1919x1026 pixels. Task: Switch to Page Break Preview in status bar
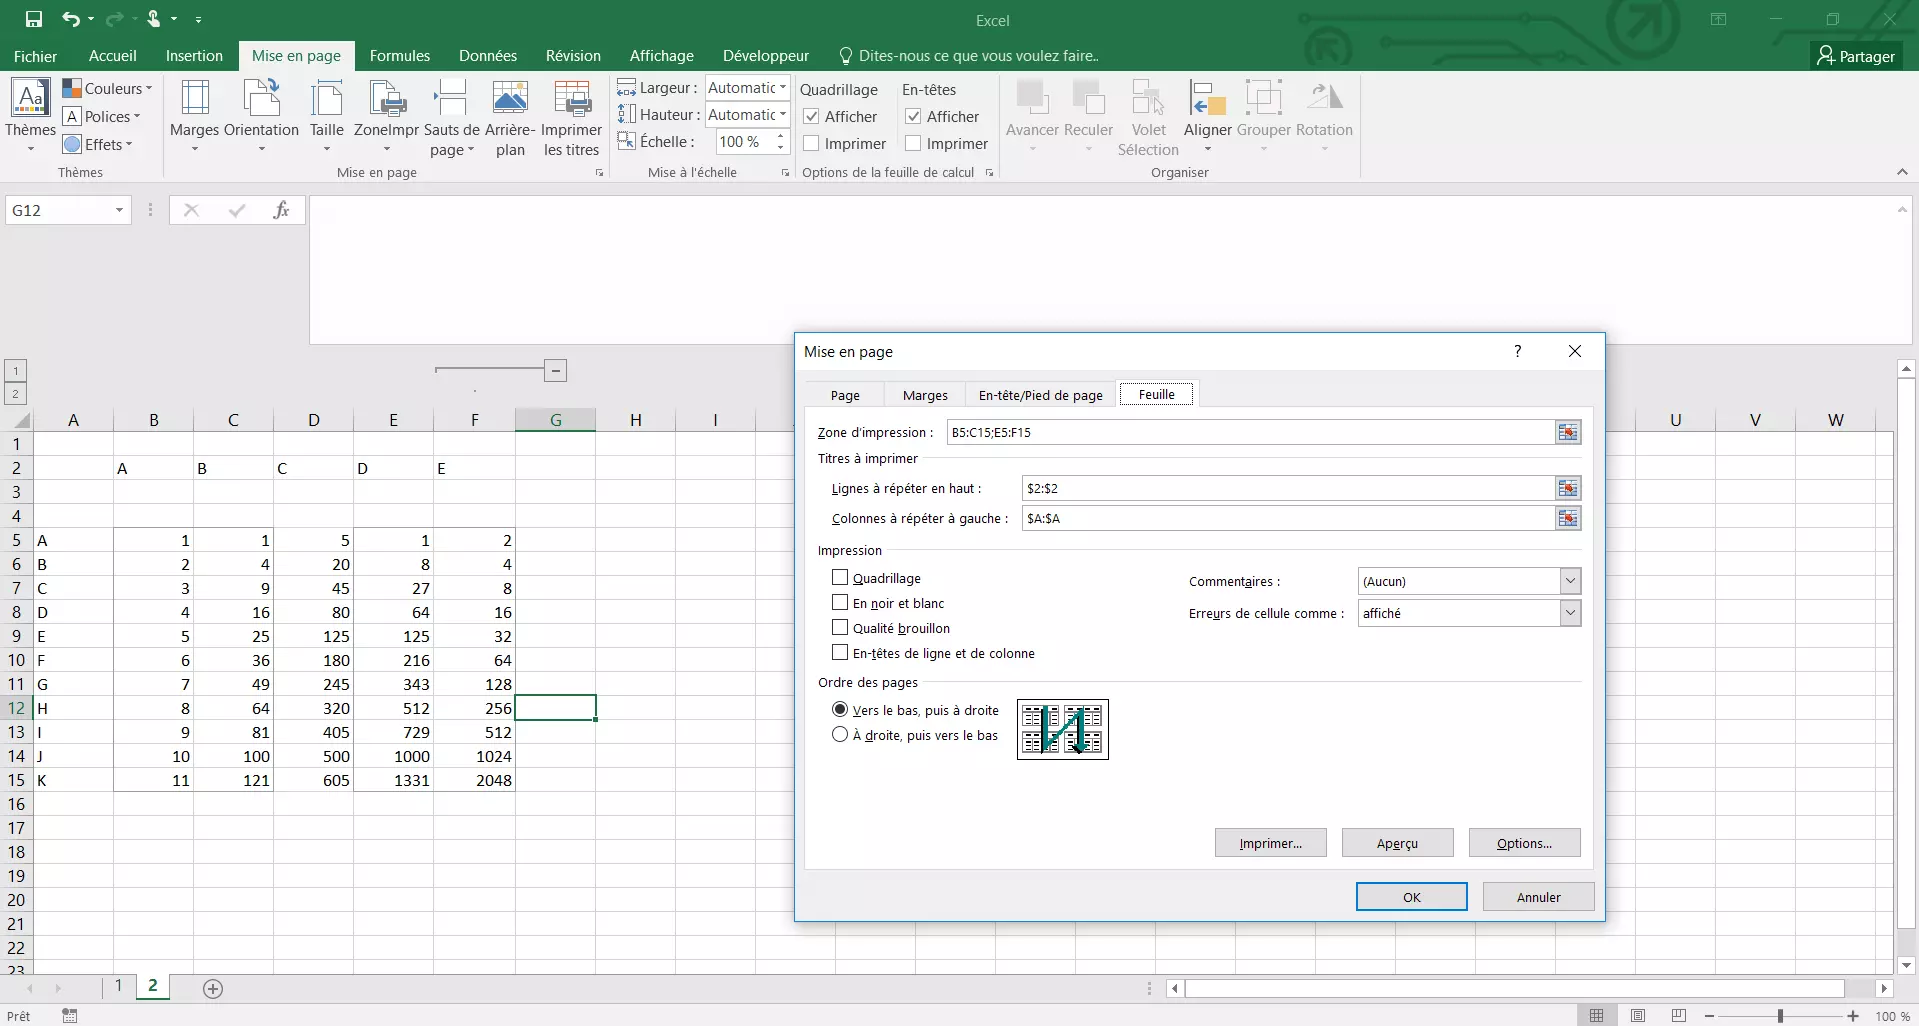[x=1678, y=1015]
